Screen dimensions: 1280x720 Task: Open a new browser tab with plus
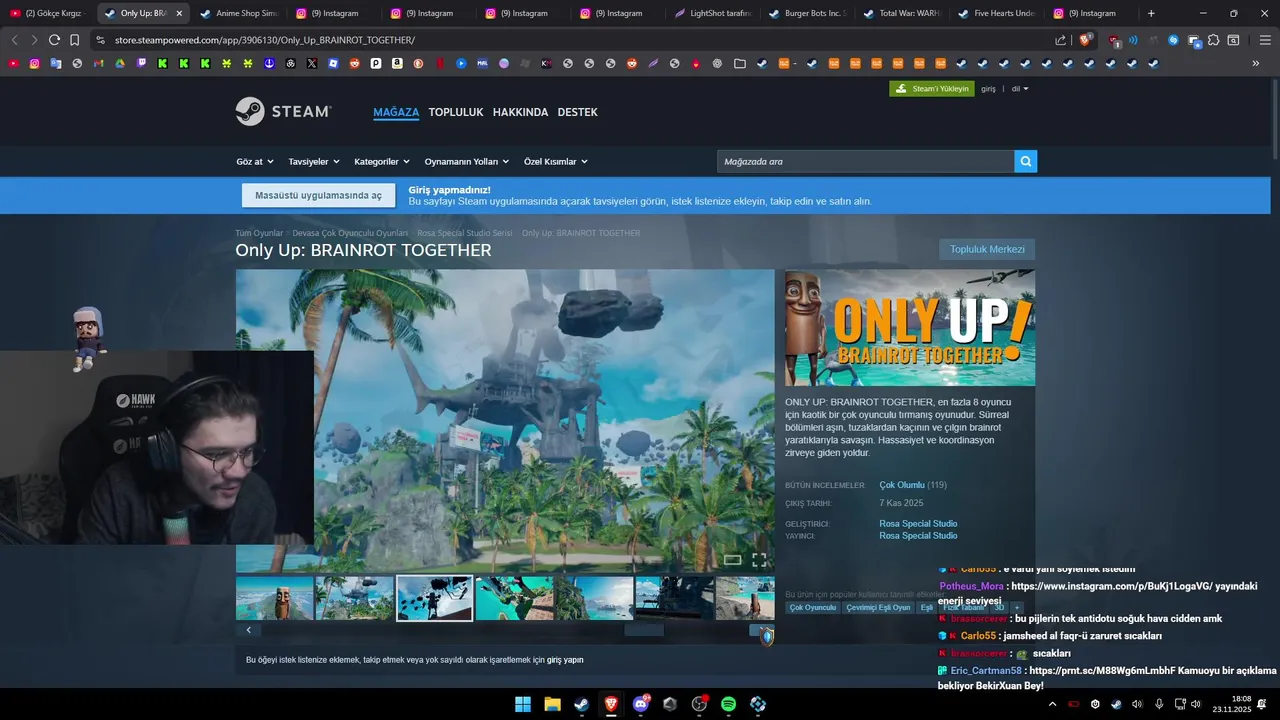click(x=1151, y=13)
